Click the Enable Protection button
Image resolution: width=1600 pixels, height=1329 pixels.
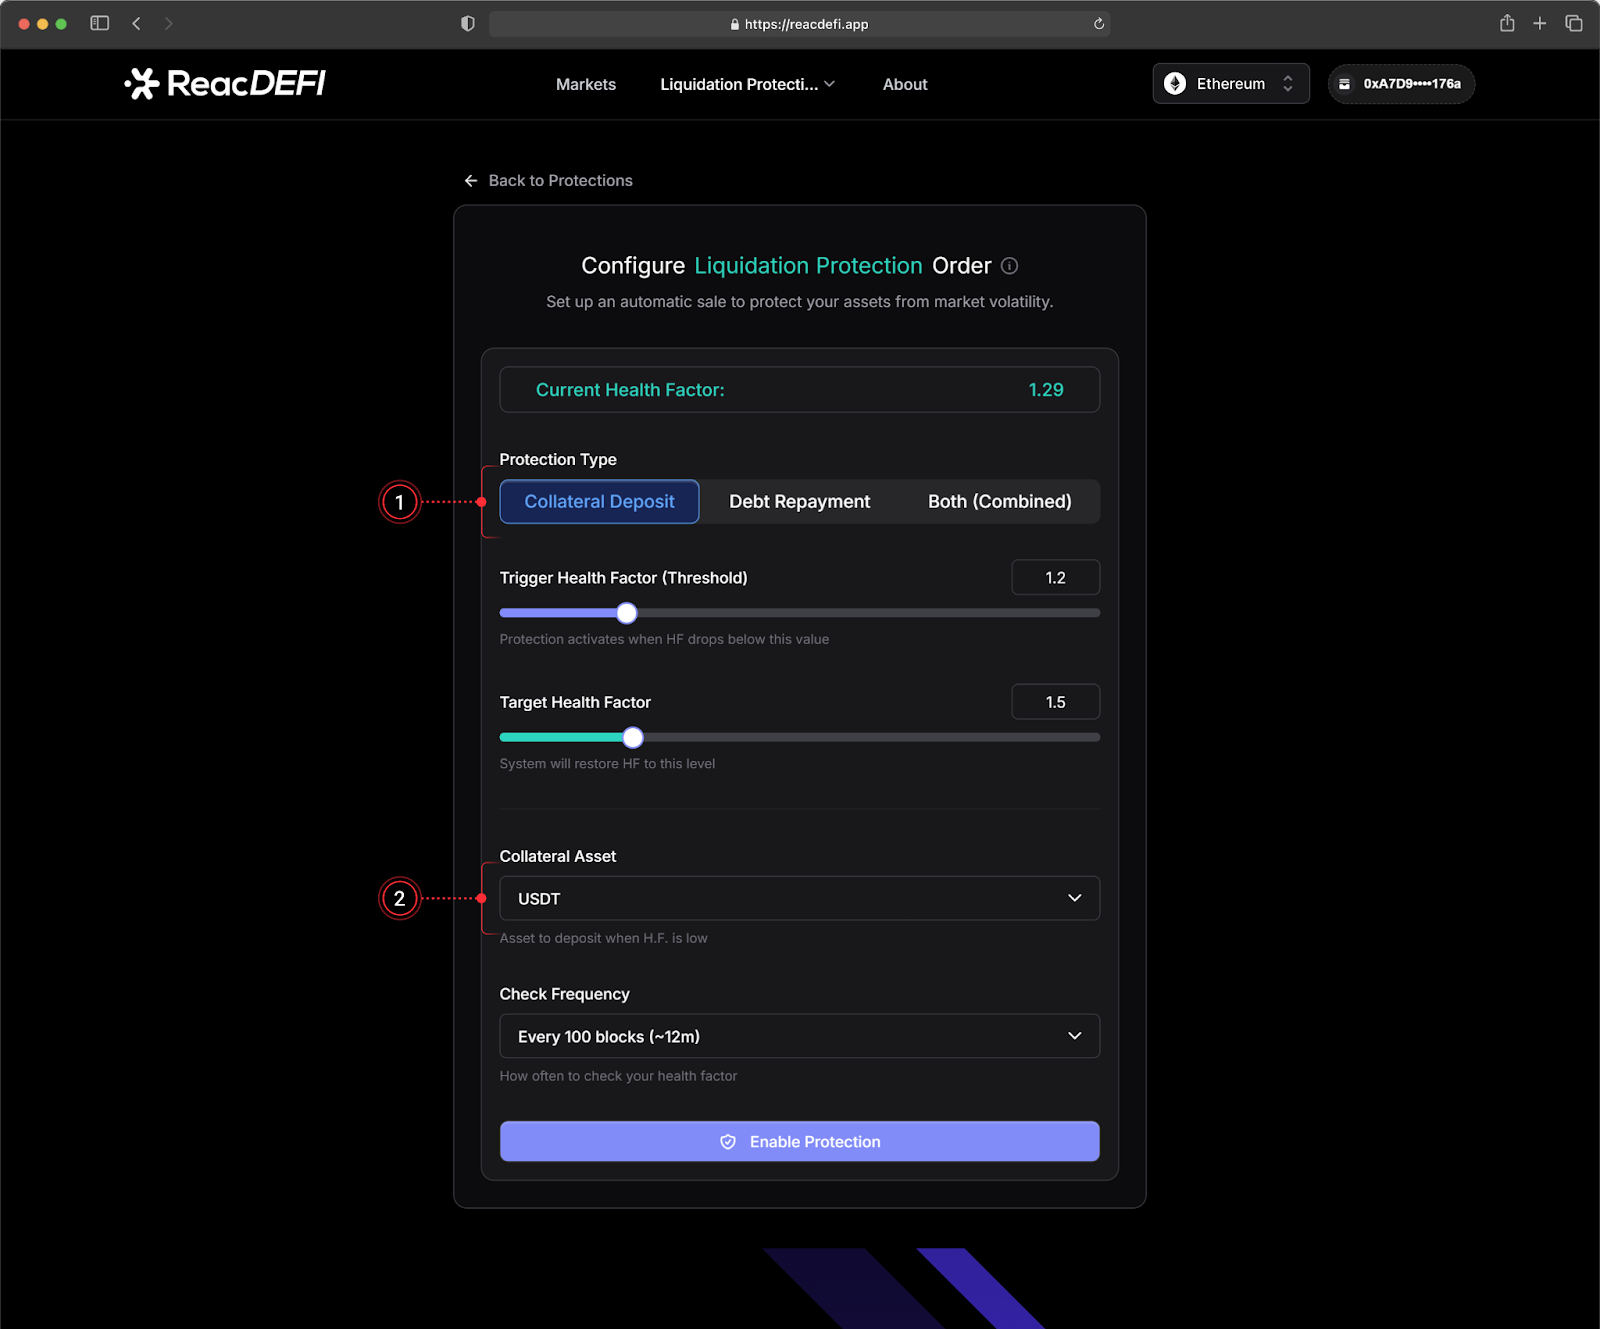[799, 1141]
